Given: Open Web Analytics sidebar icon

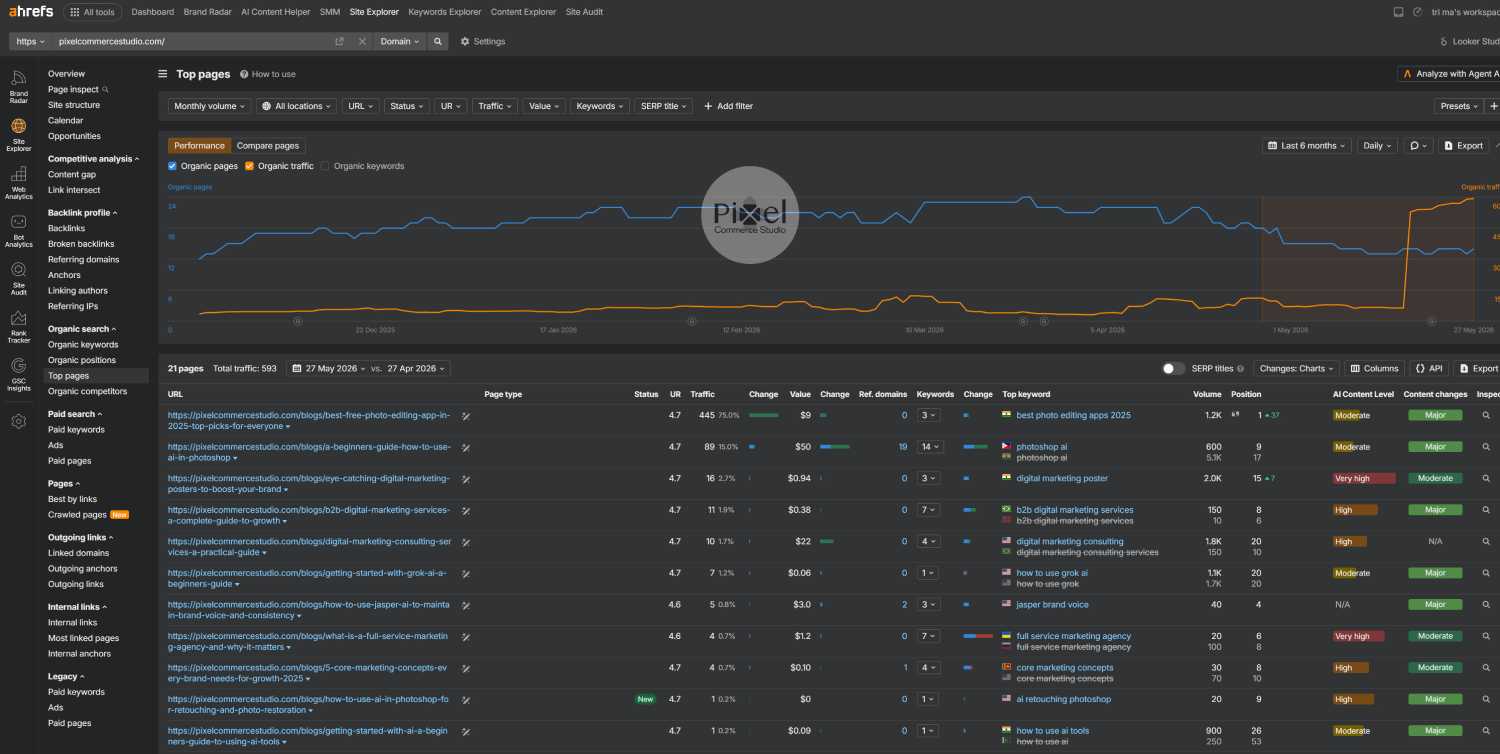Looking at the screenshot, I should pyautogui.click(x=18, y=183).
